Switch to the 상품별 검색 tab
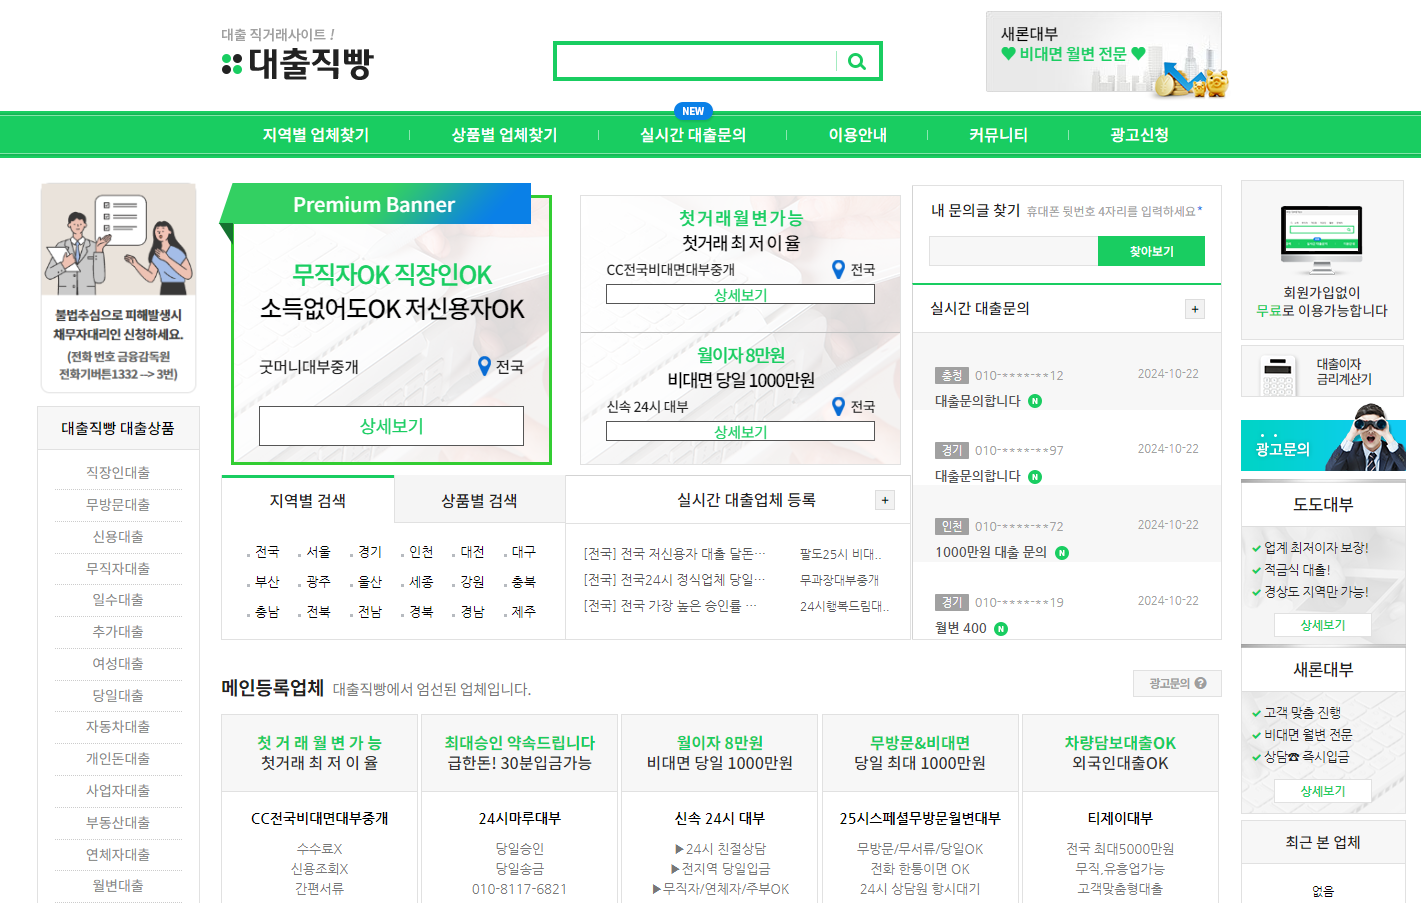This screenshot has width=1421, height=903. (x=478, y=499)
